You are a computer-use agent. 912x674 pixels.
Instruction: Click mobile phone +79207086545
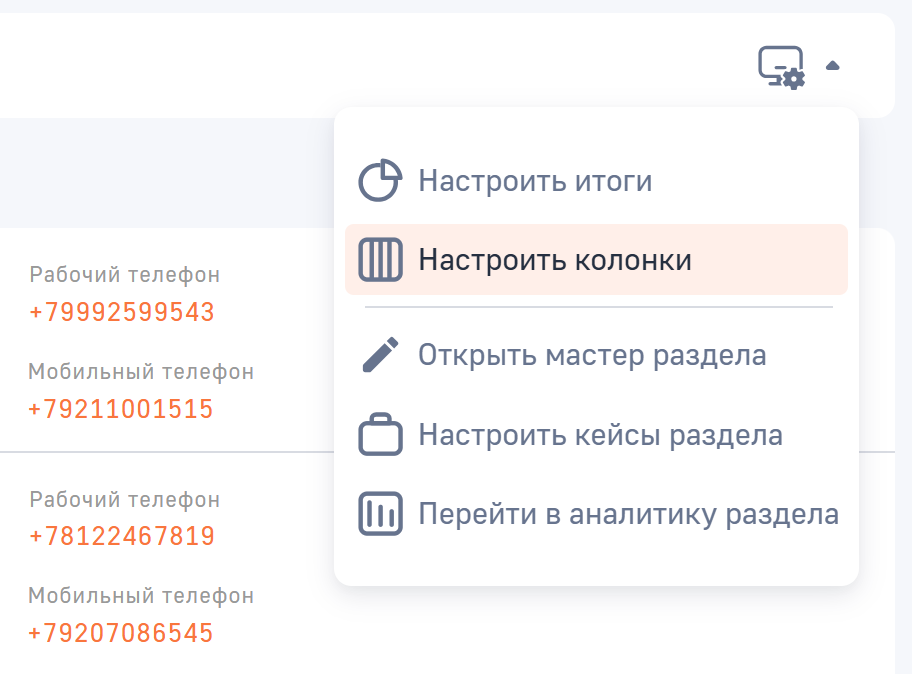coord(120,633)
